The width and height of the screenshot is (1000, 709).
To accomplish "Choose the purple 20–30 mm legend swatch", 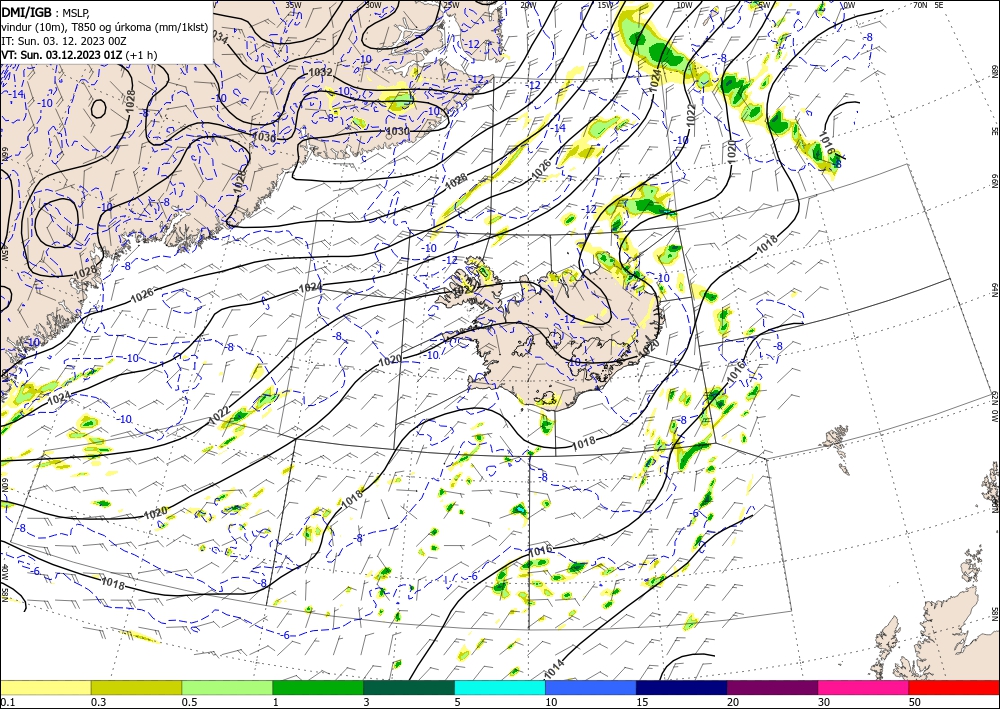I will (x=772, y=687).
